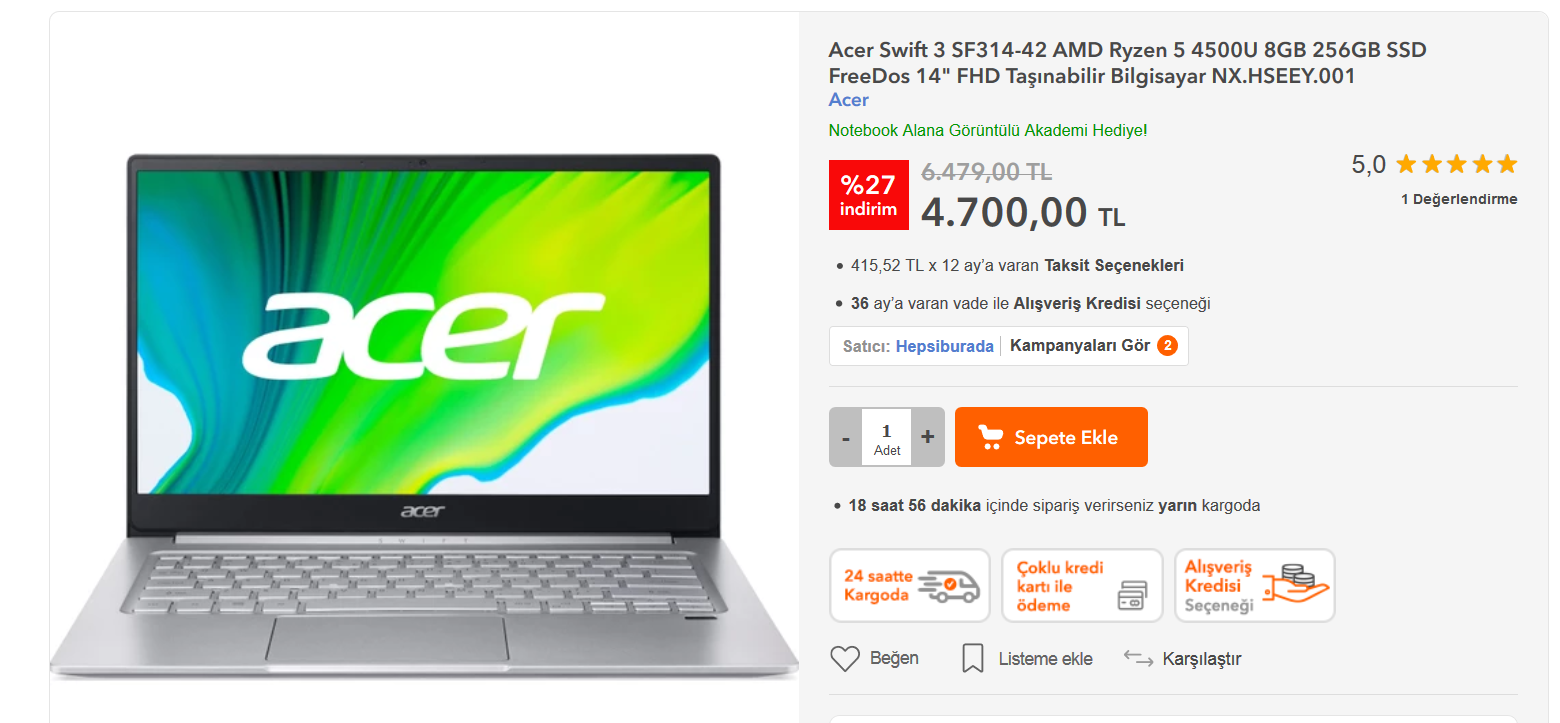Click the heart icon next to Beğen
This screenshot has width=1560, height=723.
[x=845, y=659]
